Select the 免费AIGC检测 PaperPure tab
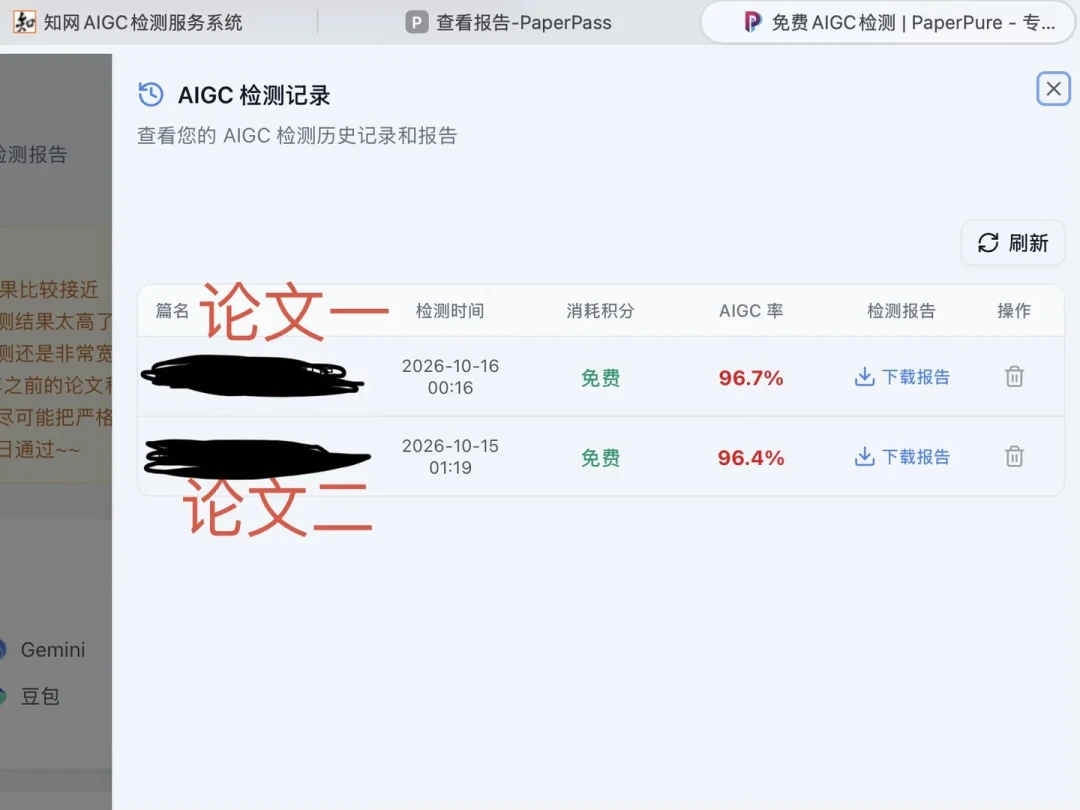The height and width of the screenshot is (810, 1080). [889, 23]
